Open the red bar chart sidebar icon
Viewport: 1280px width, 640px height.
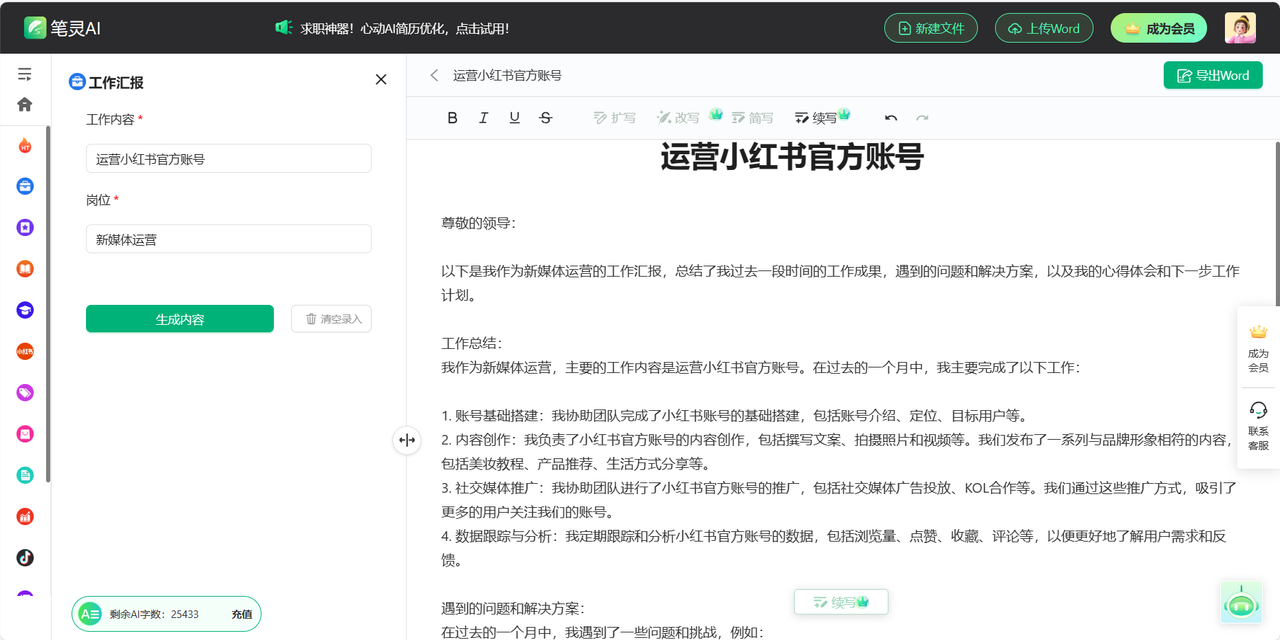[25, 517]
